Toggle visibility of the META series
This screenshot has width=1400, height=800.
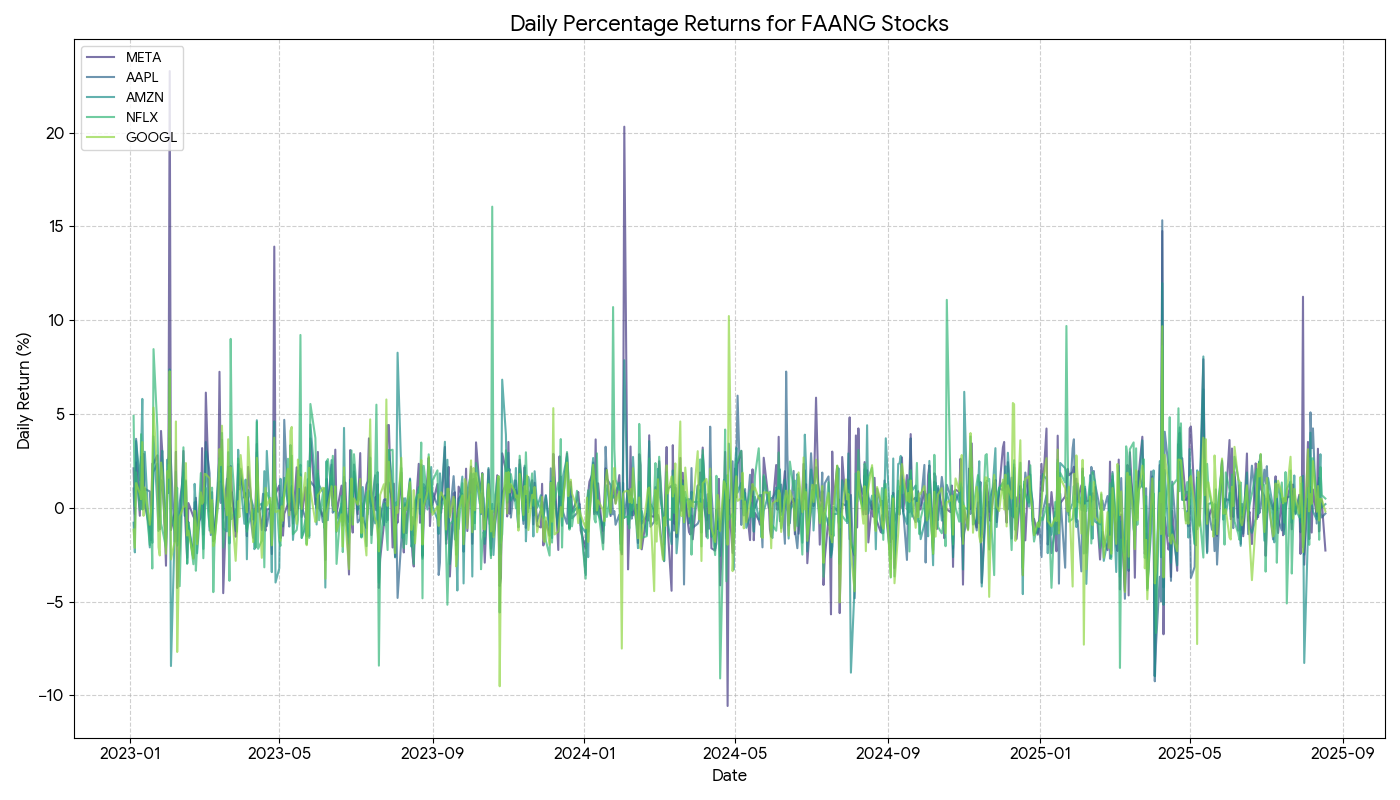click(x=143, y=58)
